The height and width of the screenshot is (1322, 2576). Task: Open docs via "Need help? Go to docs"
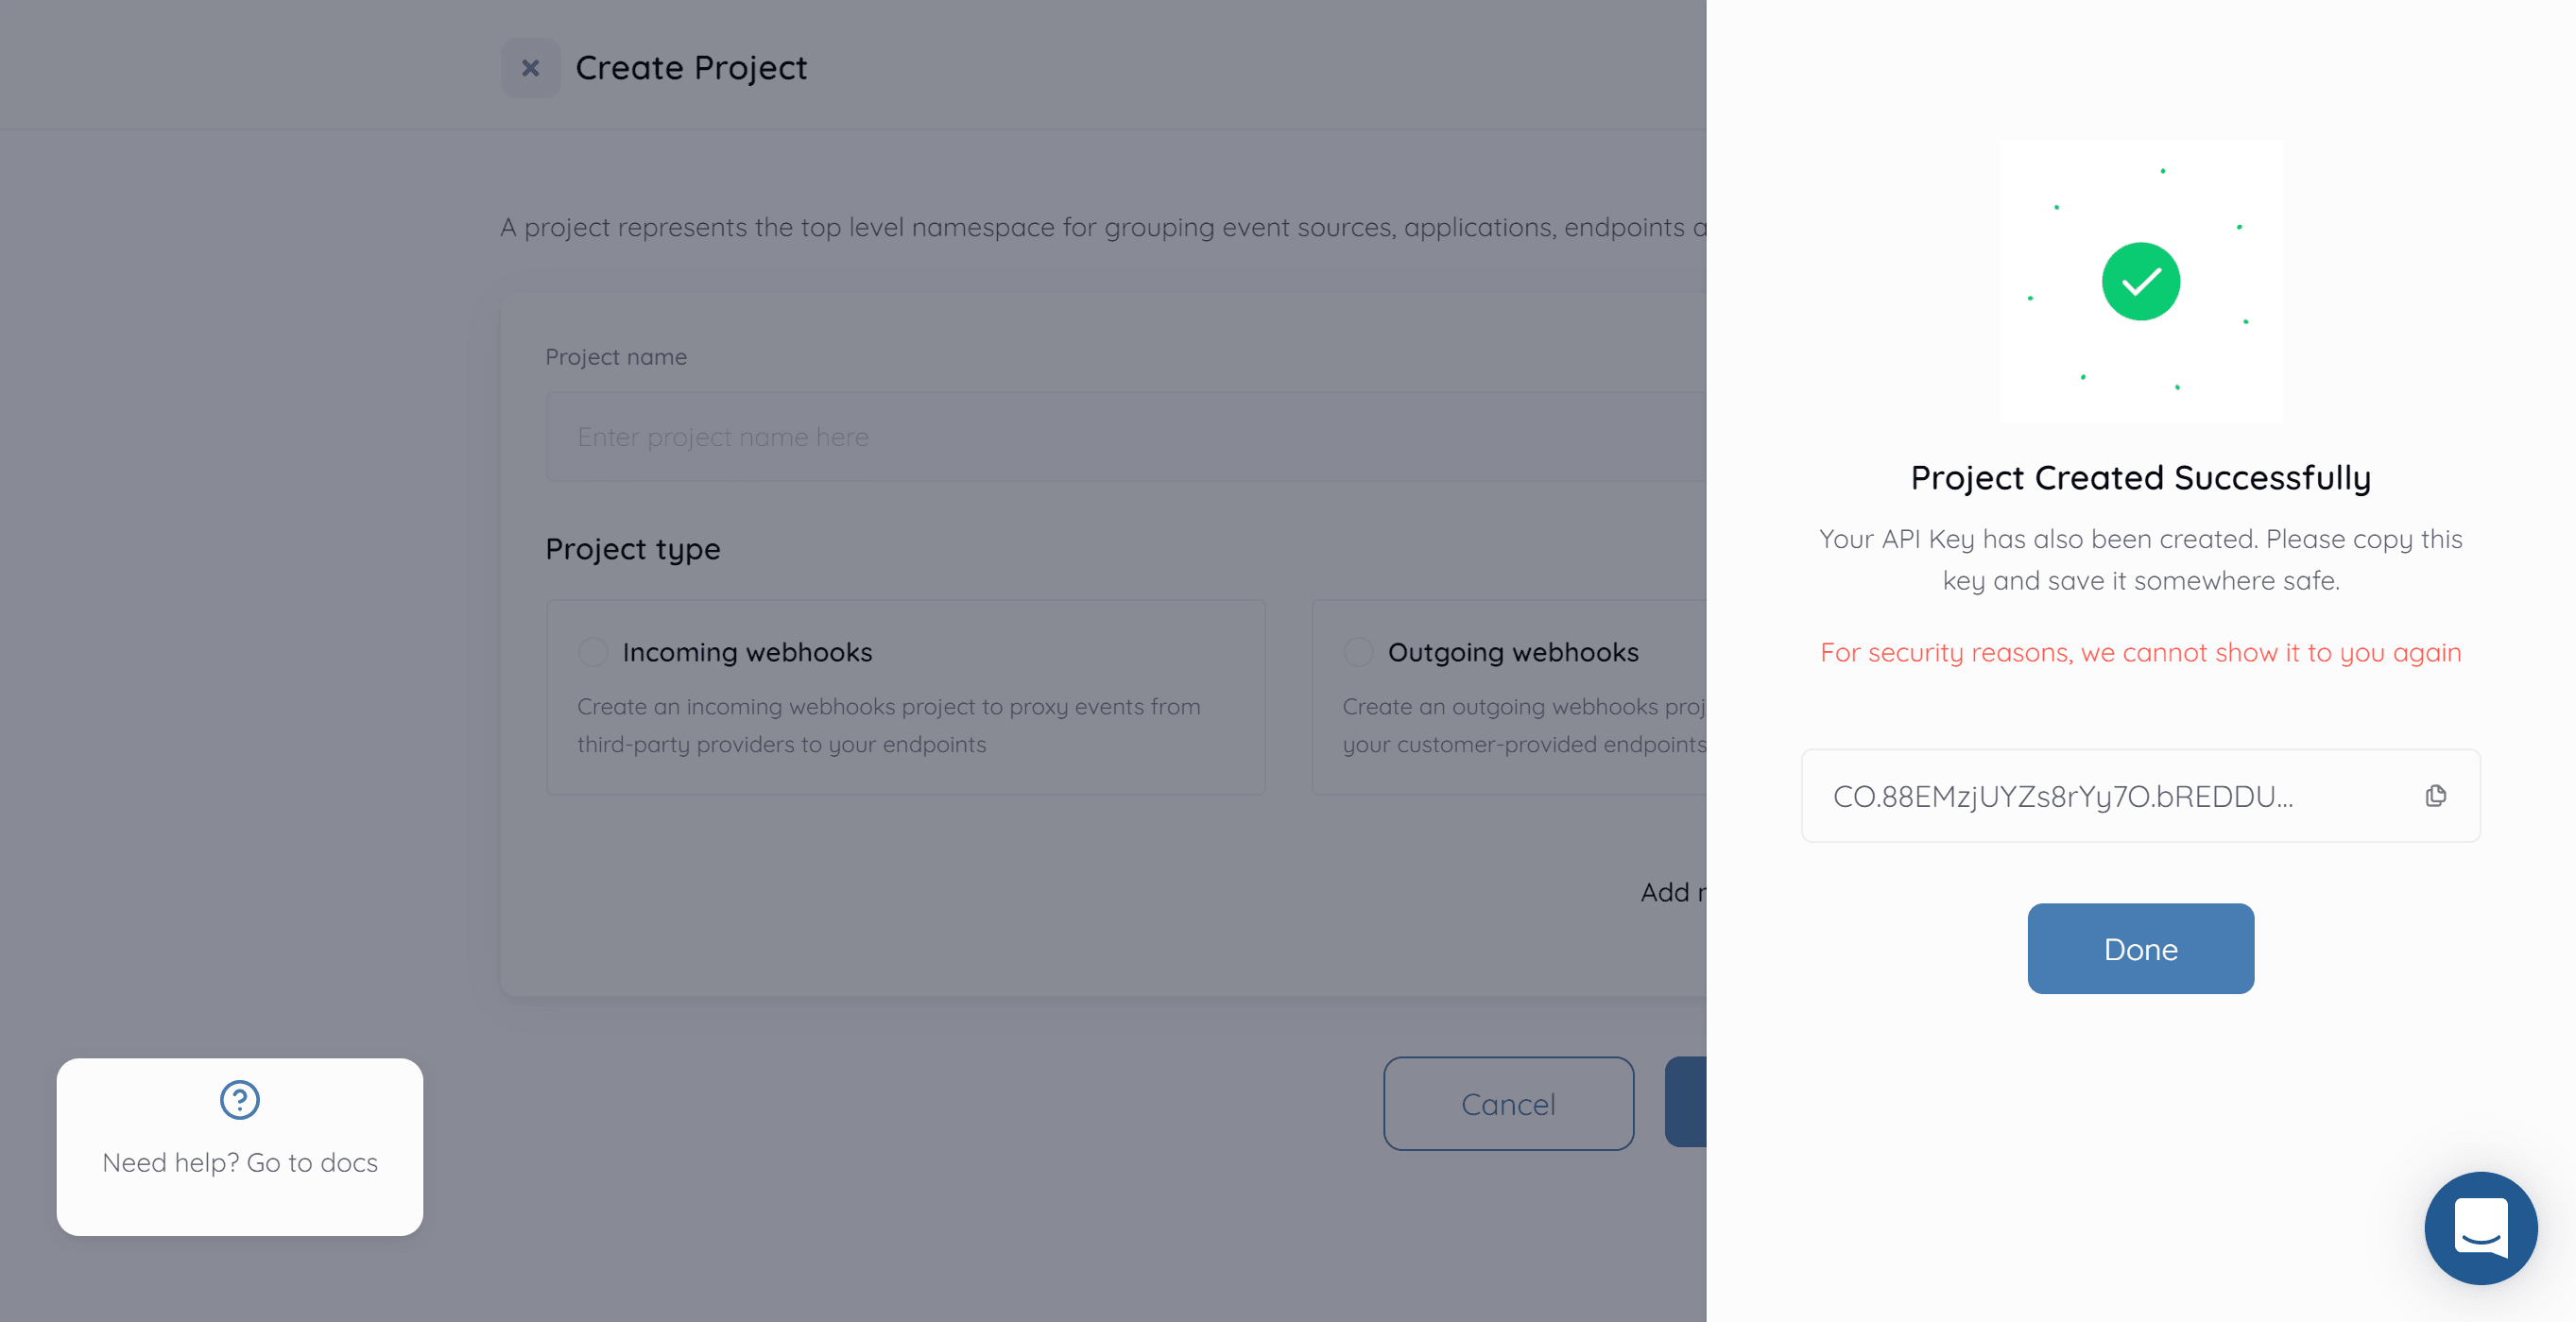pos(239,1162)
